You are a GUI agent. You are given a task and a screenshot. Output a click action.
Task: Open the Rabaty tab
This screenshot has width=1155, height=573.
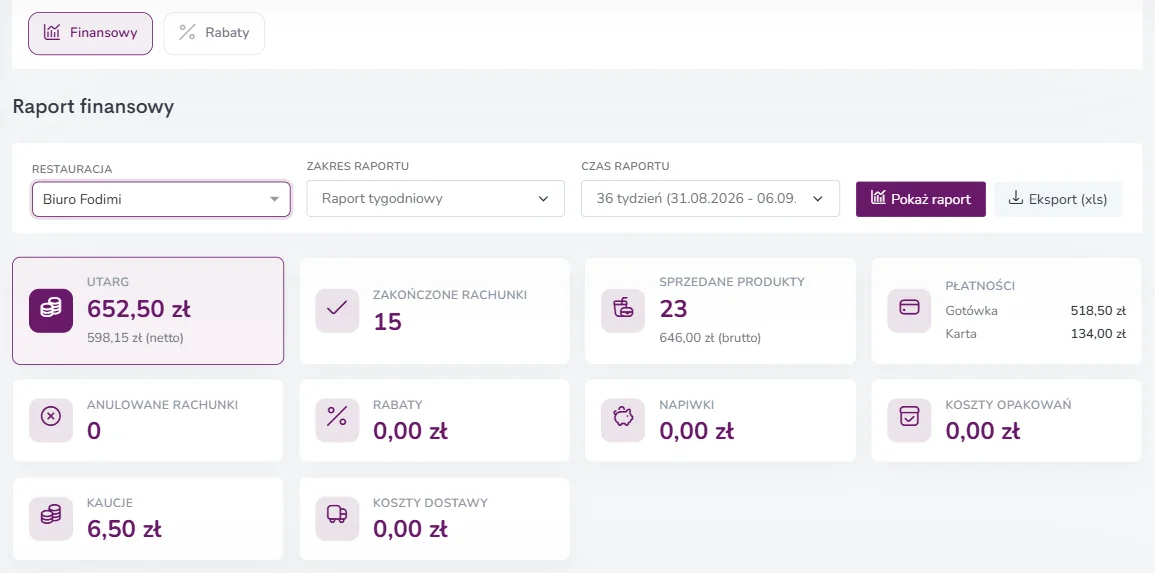[214, 33]
